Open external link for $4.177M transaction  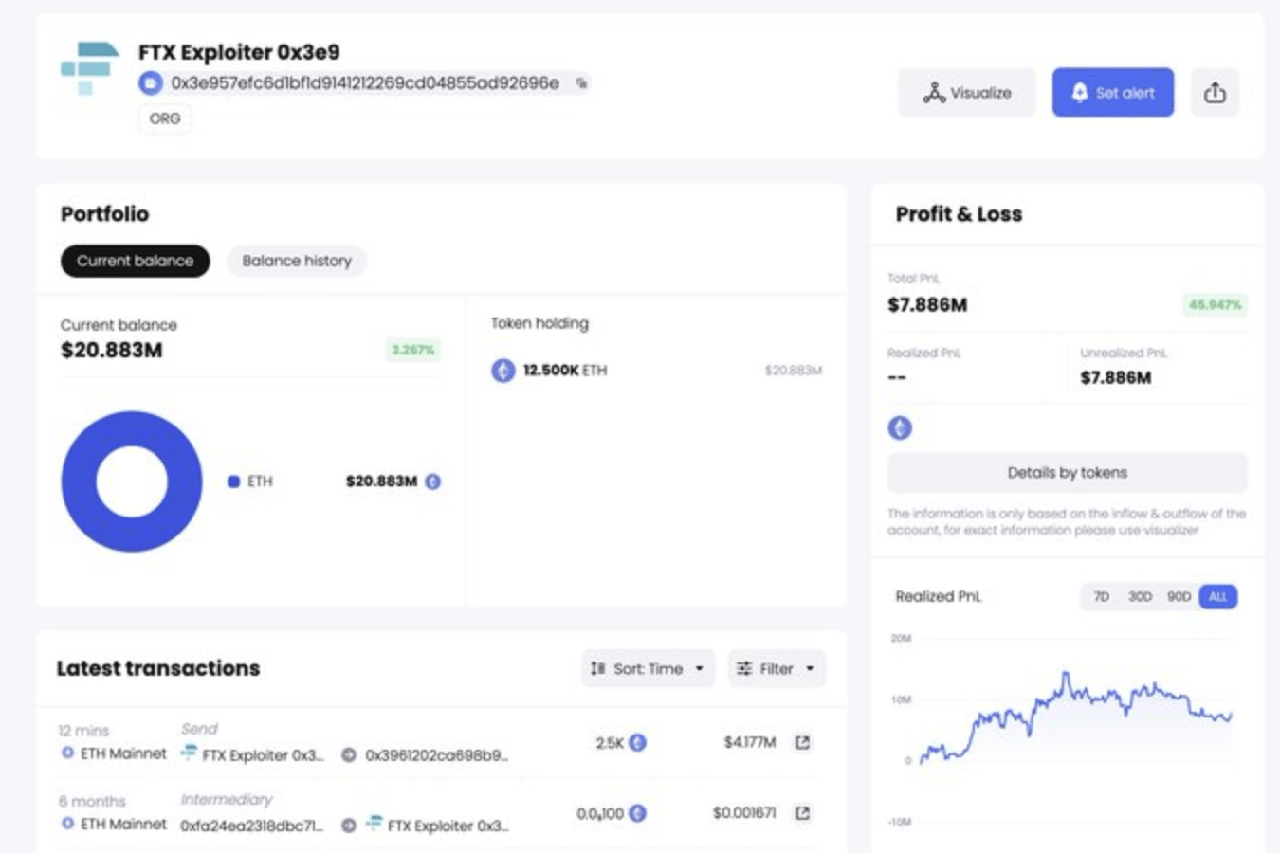(x=802, y=743)
